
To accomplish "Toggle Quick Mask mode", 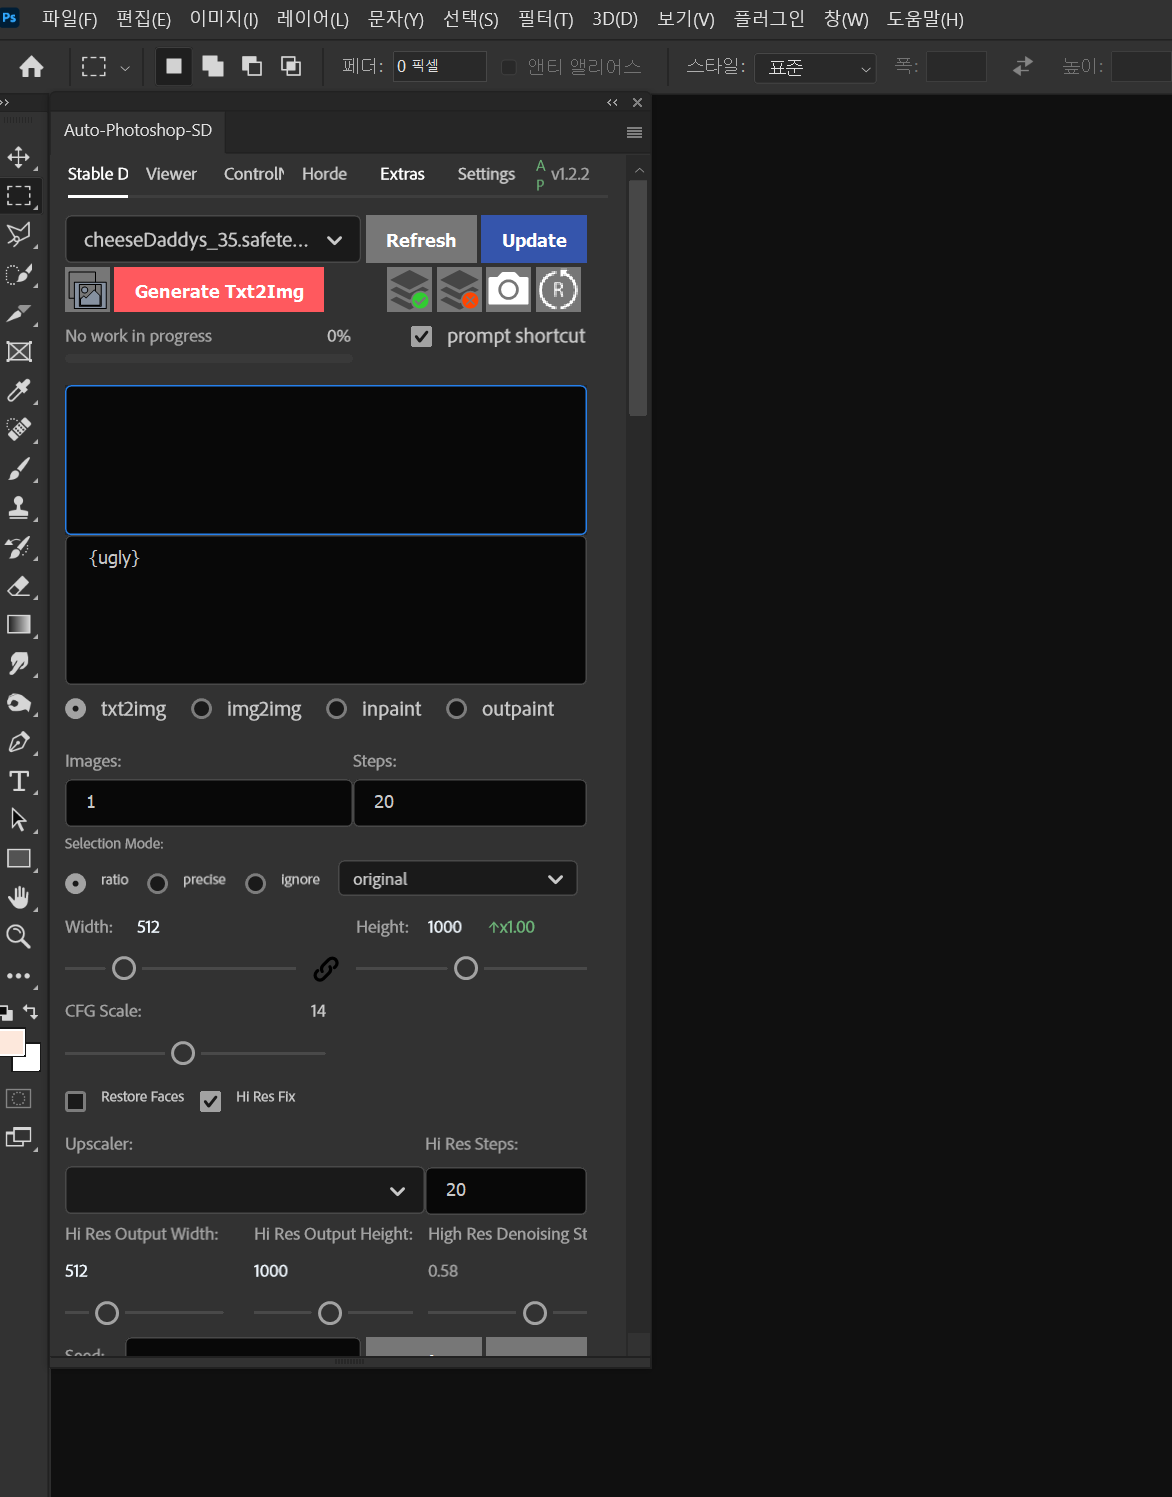I will pos(18,1099).
